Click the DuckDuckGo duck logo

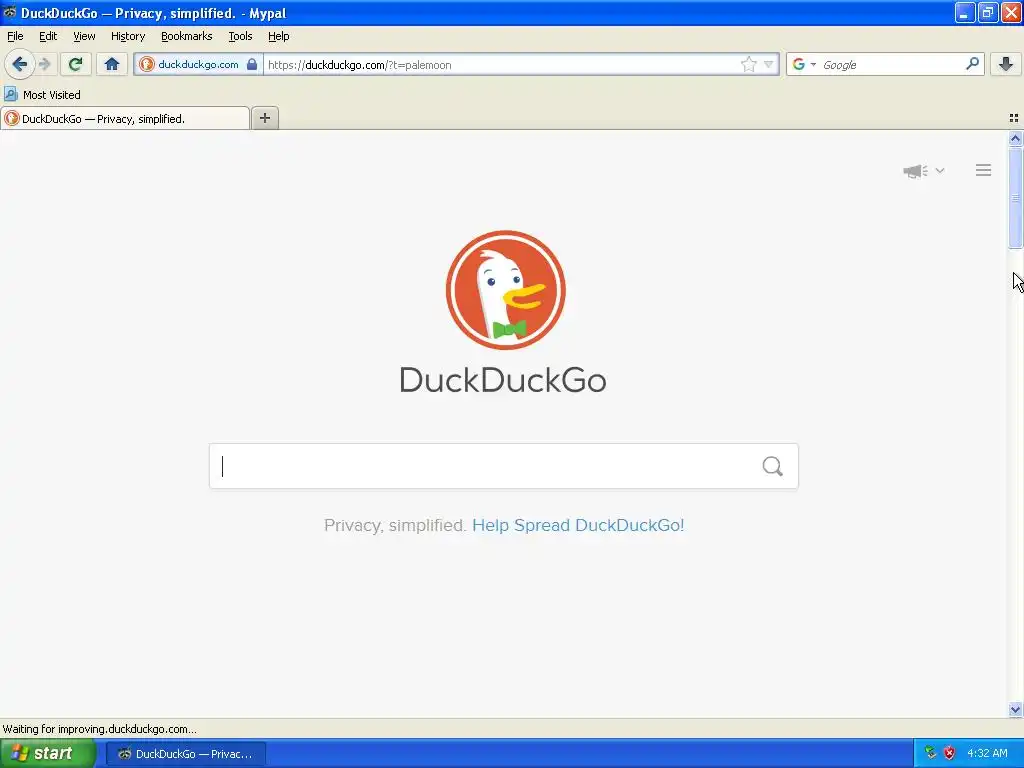pos(505,290)
